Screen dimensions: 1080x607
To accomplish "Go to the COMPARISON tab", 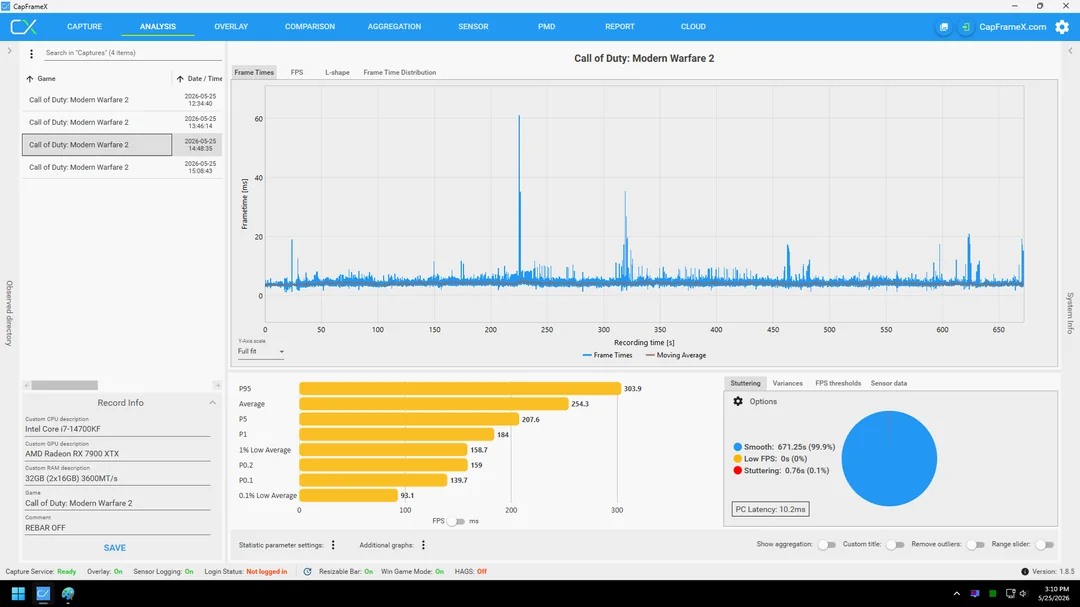I will 310,27.
